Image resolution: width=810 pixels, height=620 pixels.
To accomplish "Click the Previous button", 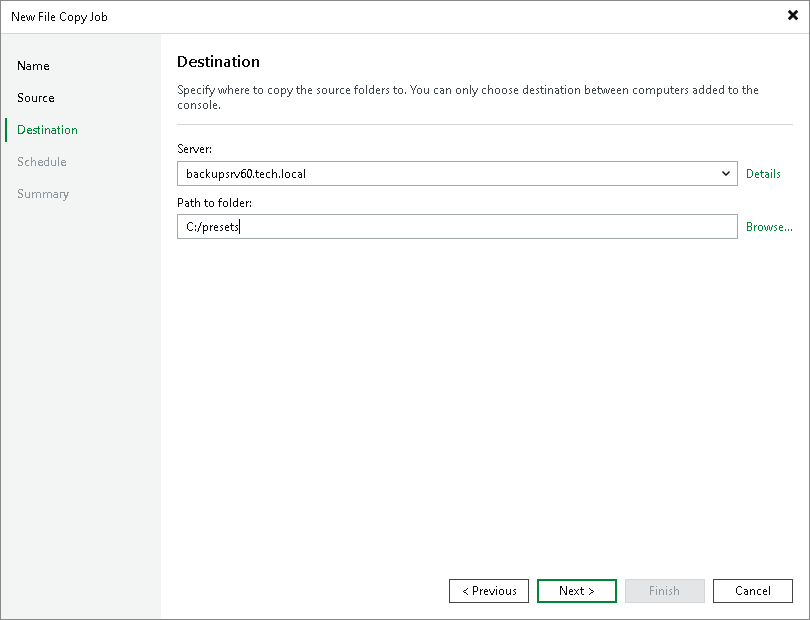I will 489,591.
